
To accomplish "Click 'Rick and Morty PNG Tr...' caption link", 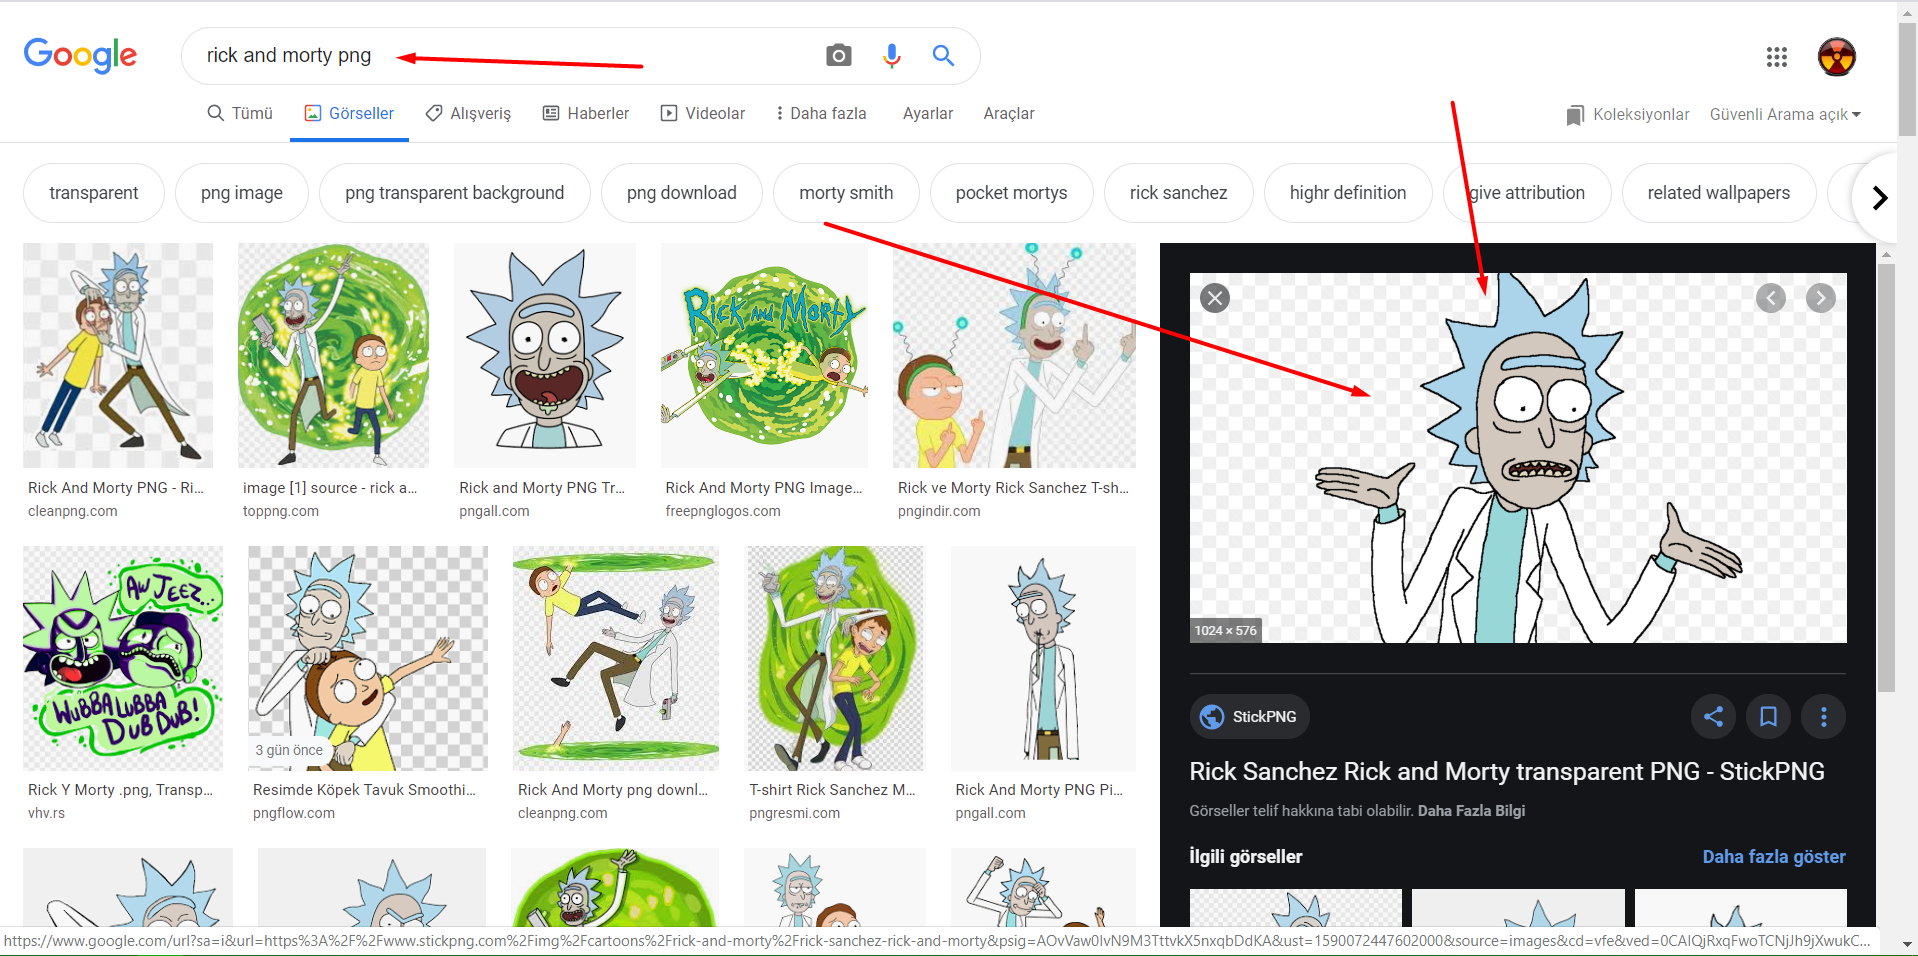I will tap(542, 488).
